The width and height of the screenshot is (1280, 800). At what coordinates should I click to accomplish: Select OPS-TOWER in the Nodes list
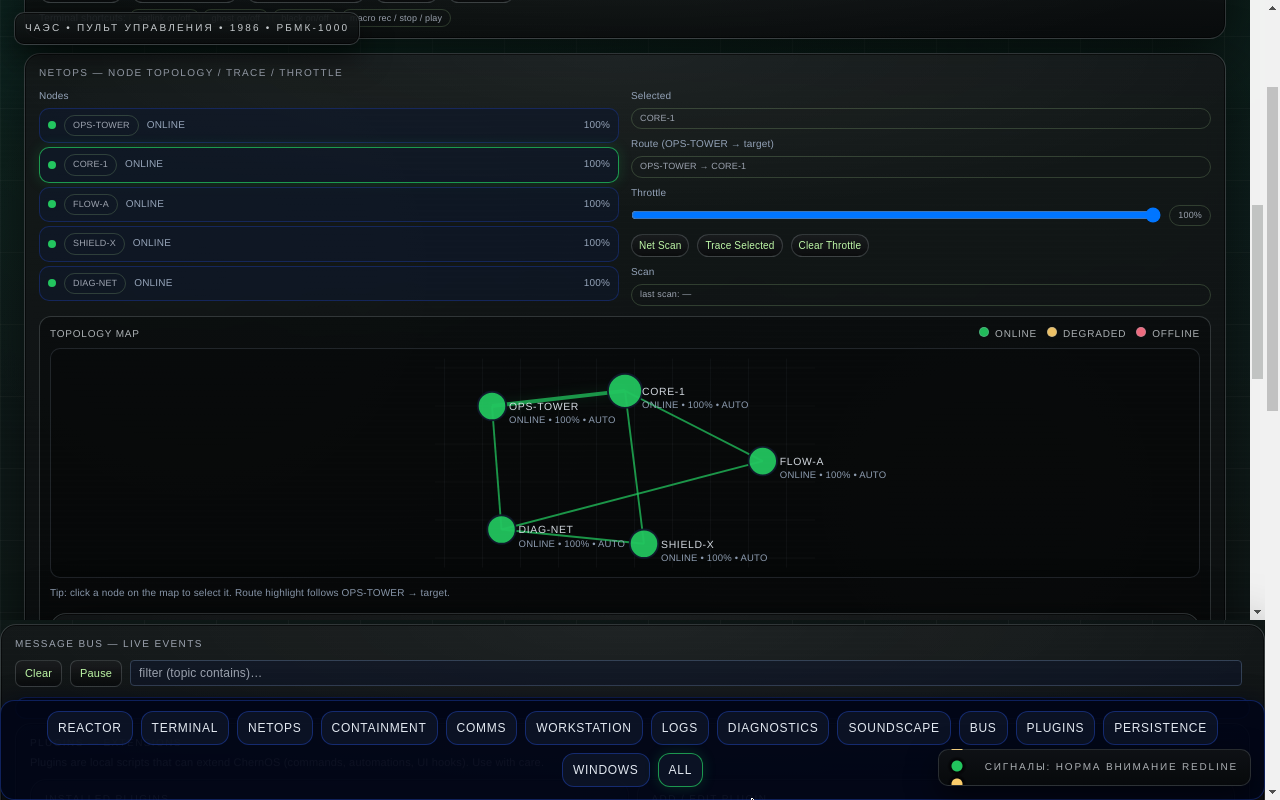pos(328,124)
